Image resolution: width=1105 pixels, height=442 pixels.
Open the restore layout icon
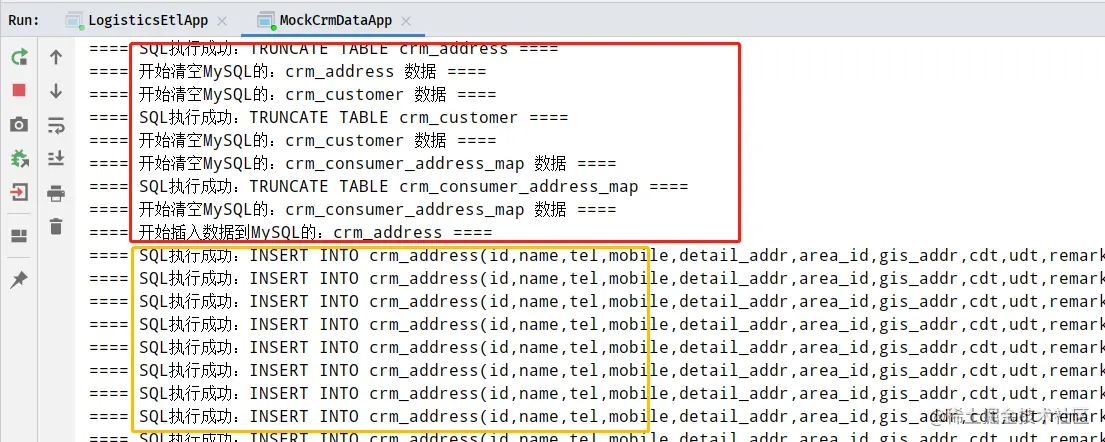click(19, 236)
